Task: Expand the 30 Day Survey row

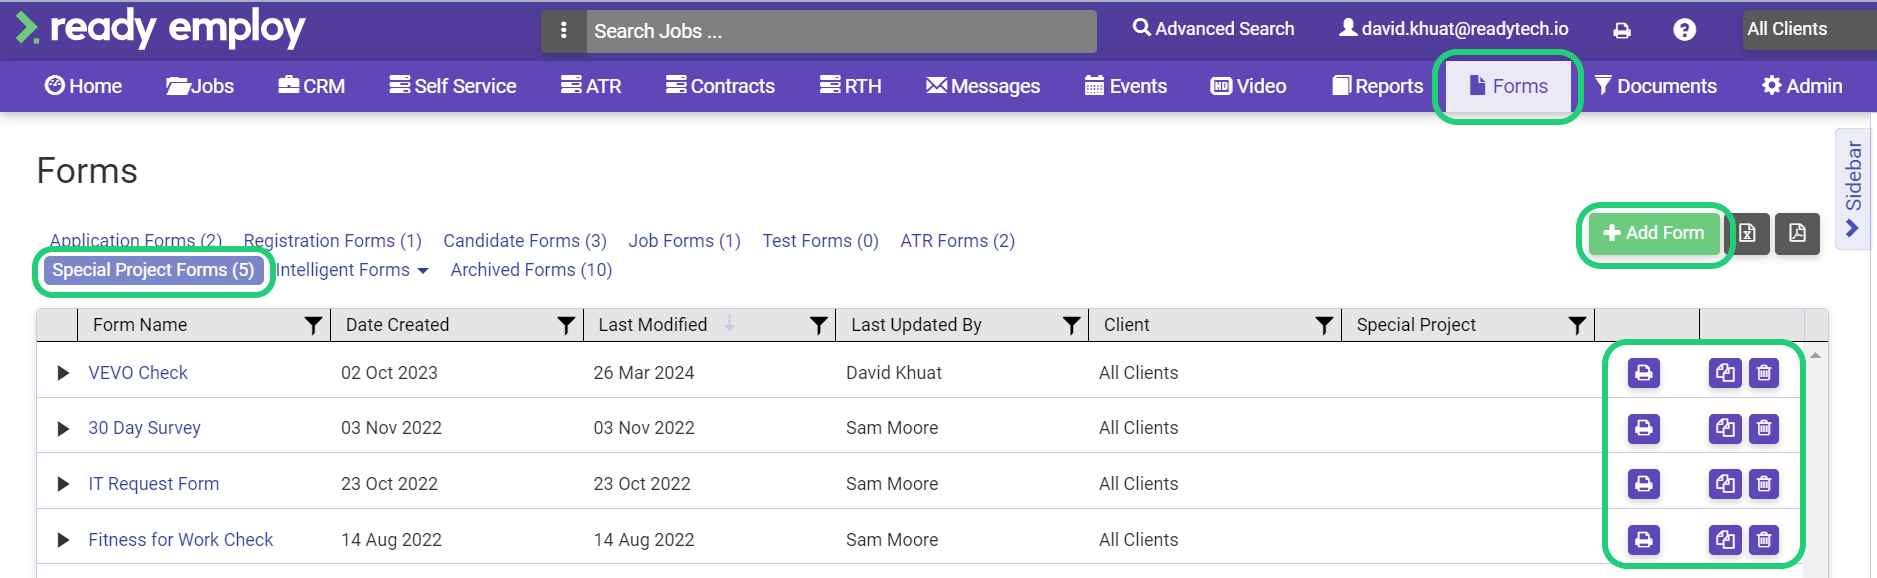Action: point(63,428)
